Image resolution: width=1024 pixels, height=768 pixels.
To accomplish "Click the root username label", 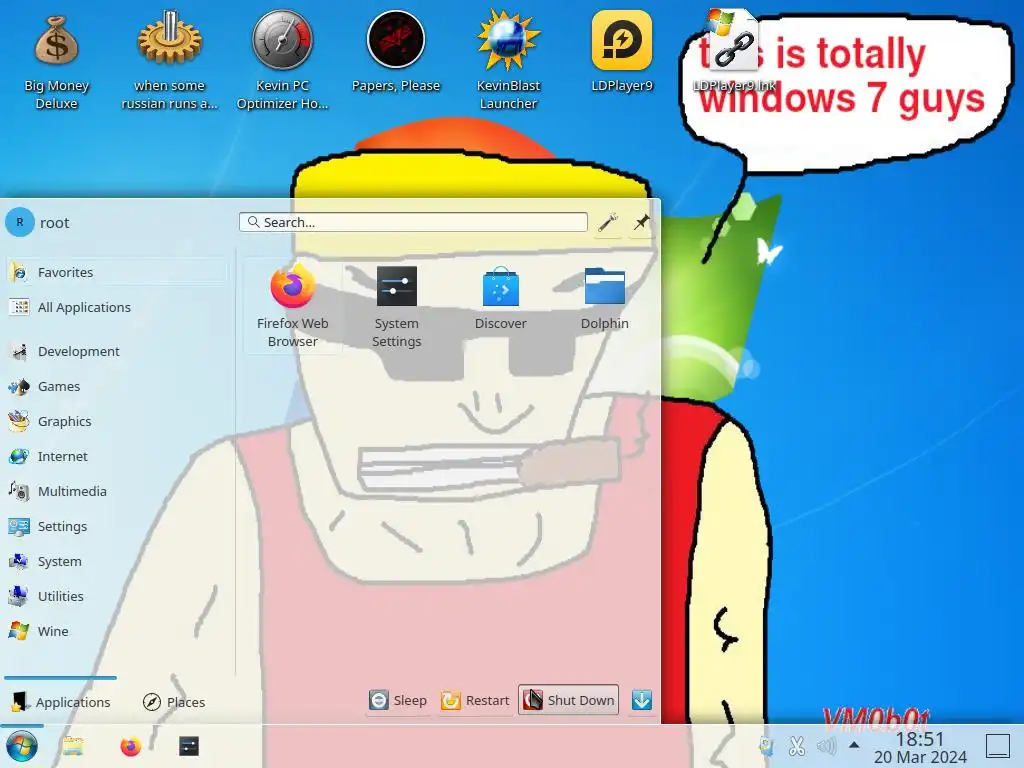I will tap(55, 223).
